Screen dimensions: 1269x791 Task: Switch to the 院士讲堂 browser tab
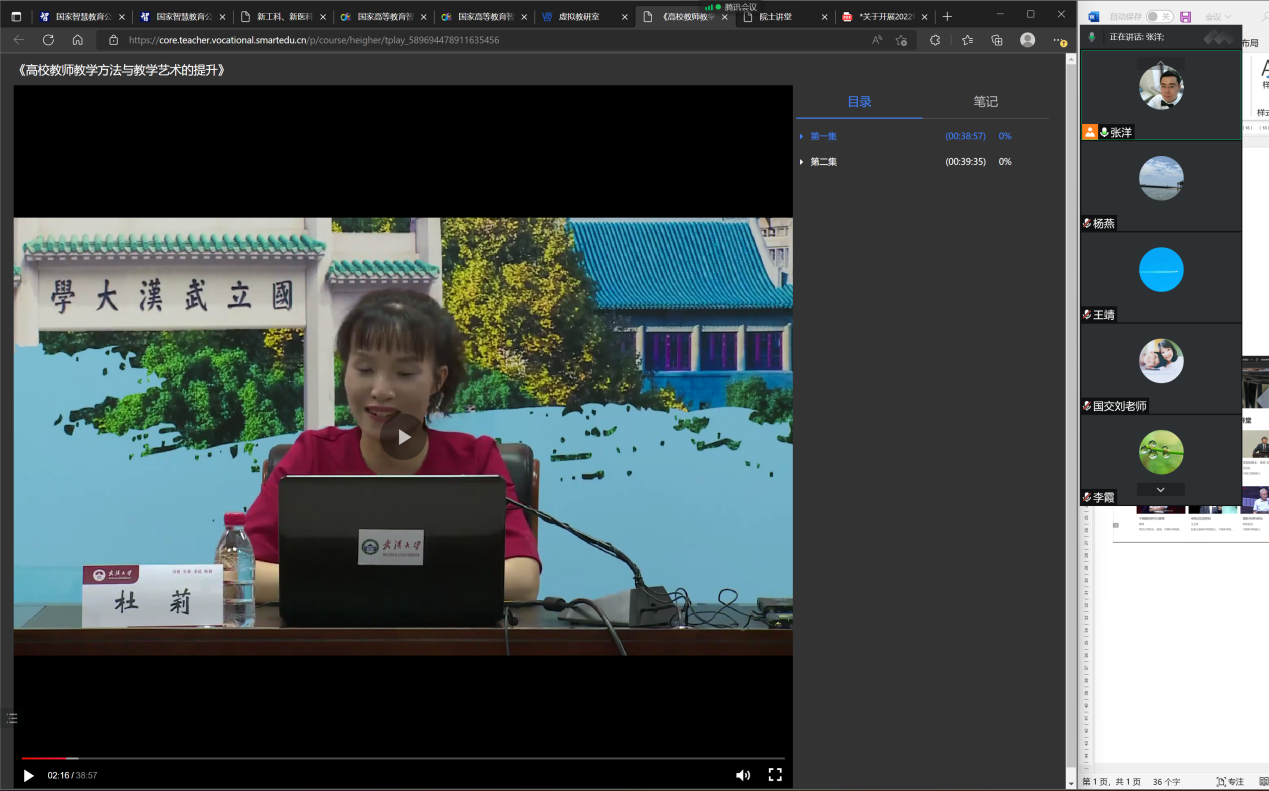pyautogui.click(x=776, y=17)
